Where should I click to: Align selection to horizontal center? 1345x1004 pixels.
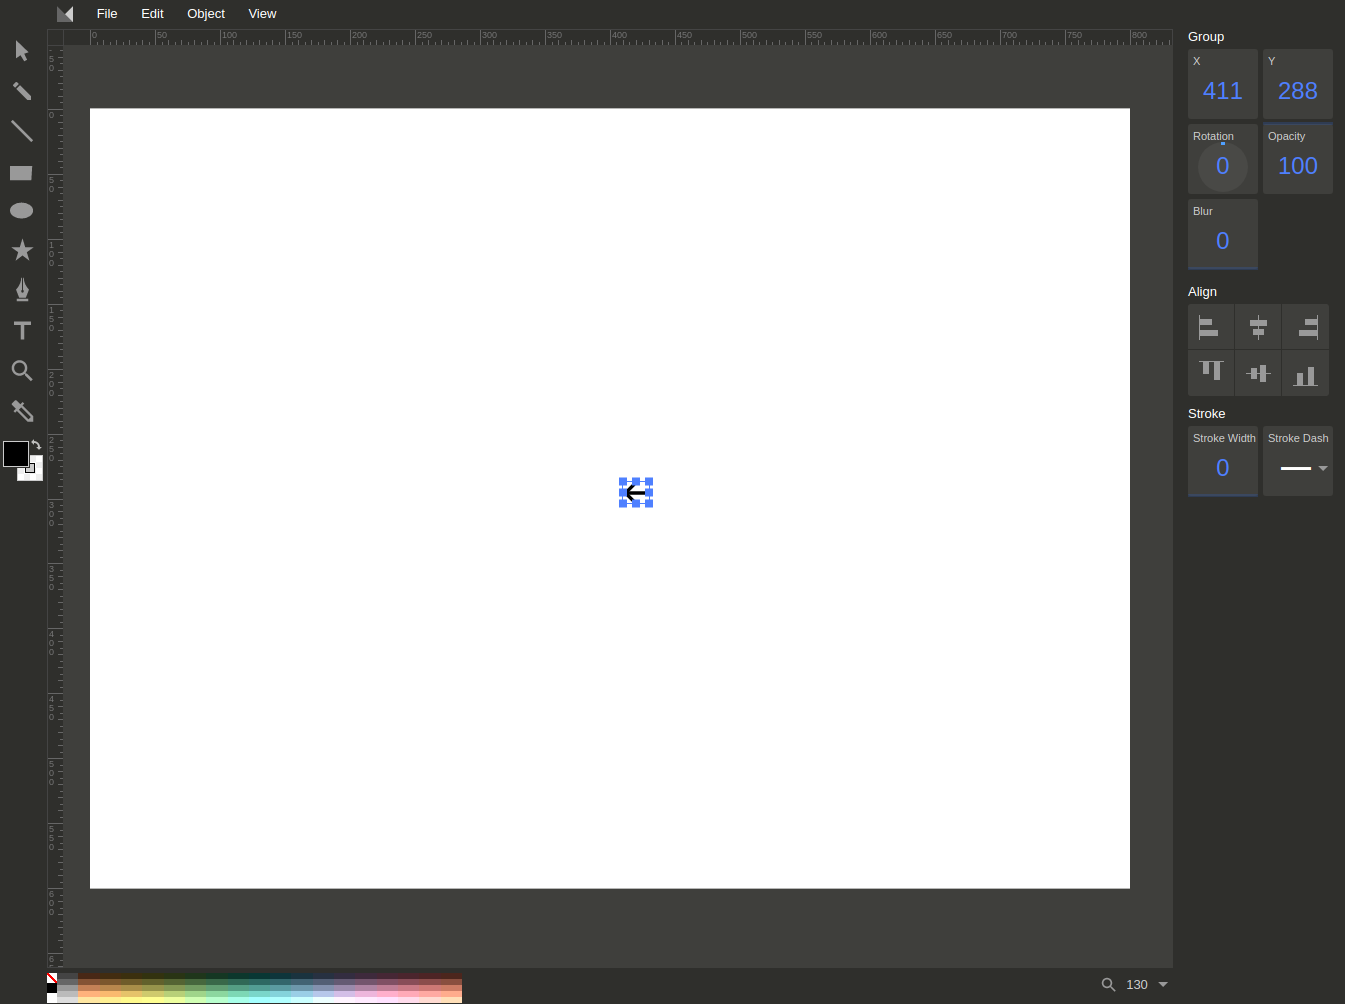click(1258, 327)
